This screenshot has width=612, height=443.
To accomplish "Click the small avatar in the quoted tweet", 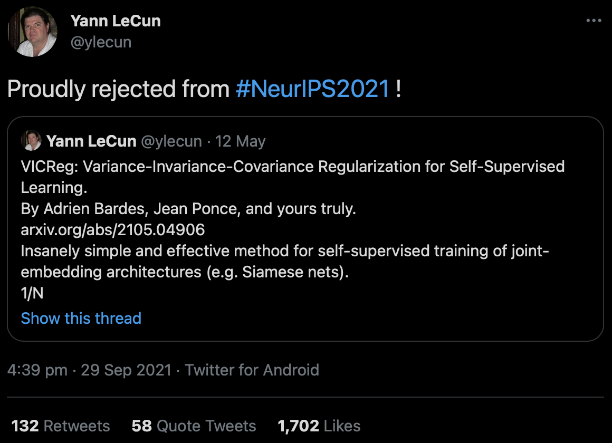I will [x=32, y=141].
